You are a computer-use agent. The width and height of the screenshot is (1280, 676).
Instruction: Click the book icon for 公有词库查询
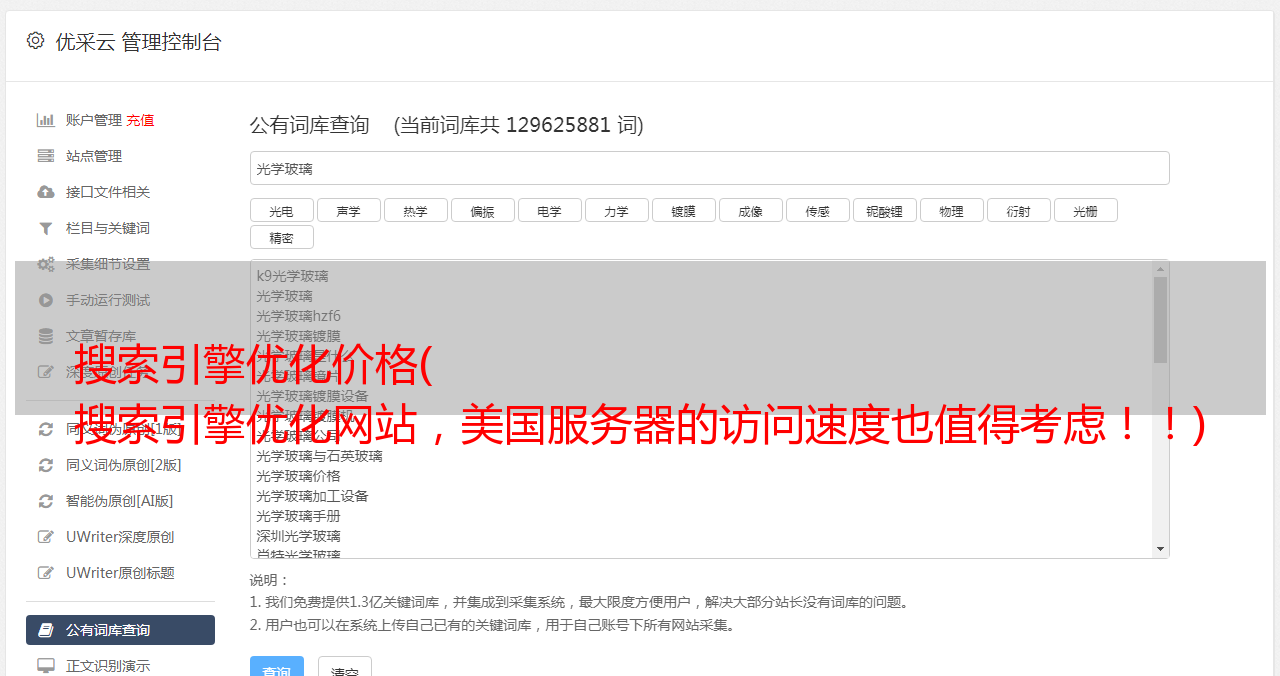click(x=46, y=630)
